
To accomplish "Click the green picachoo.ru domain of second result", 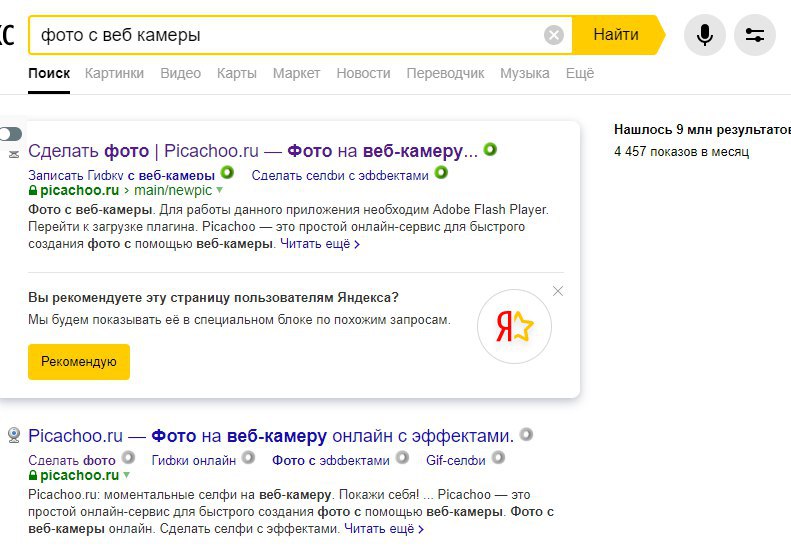I will point(80,475).
